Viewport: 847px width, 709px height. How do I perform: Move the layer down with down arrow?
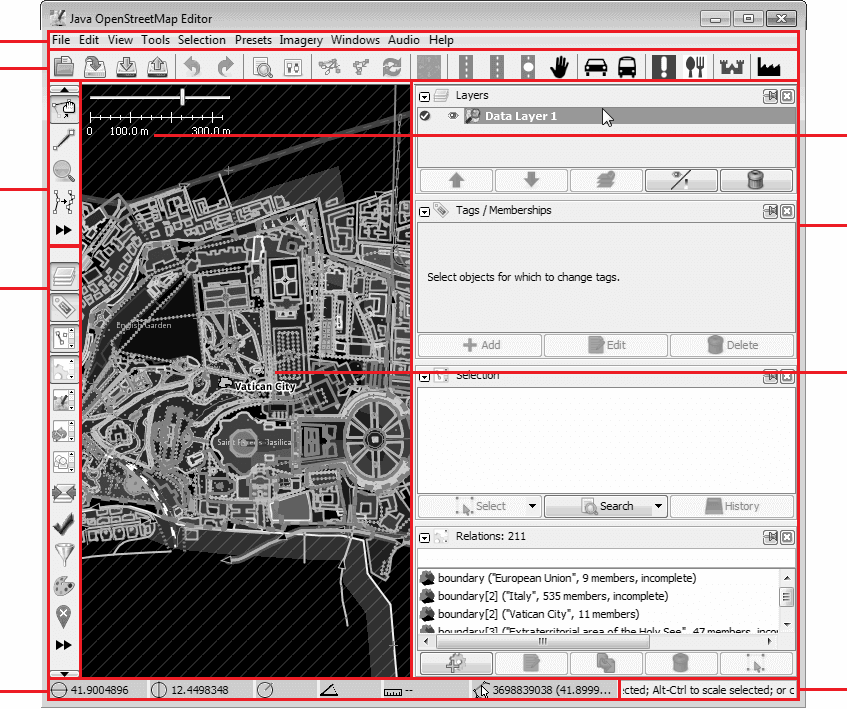532,180
